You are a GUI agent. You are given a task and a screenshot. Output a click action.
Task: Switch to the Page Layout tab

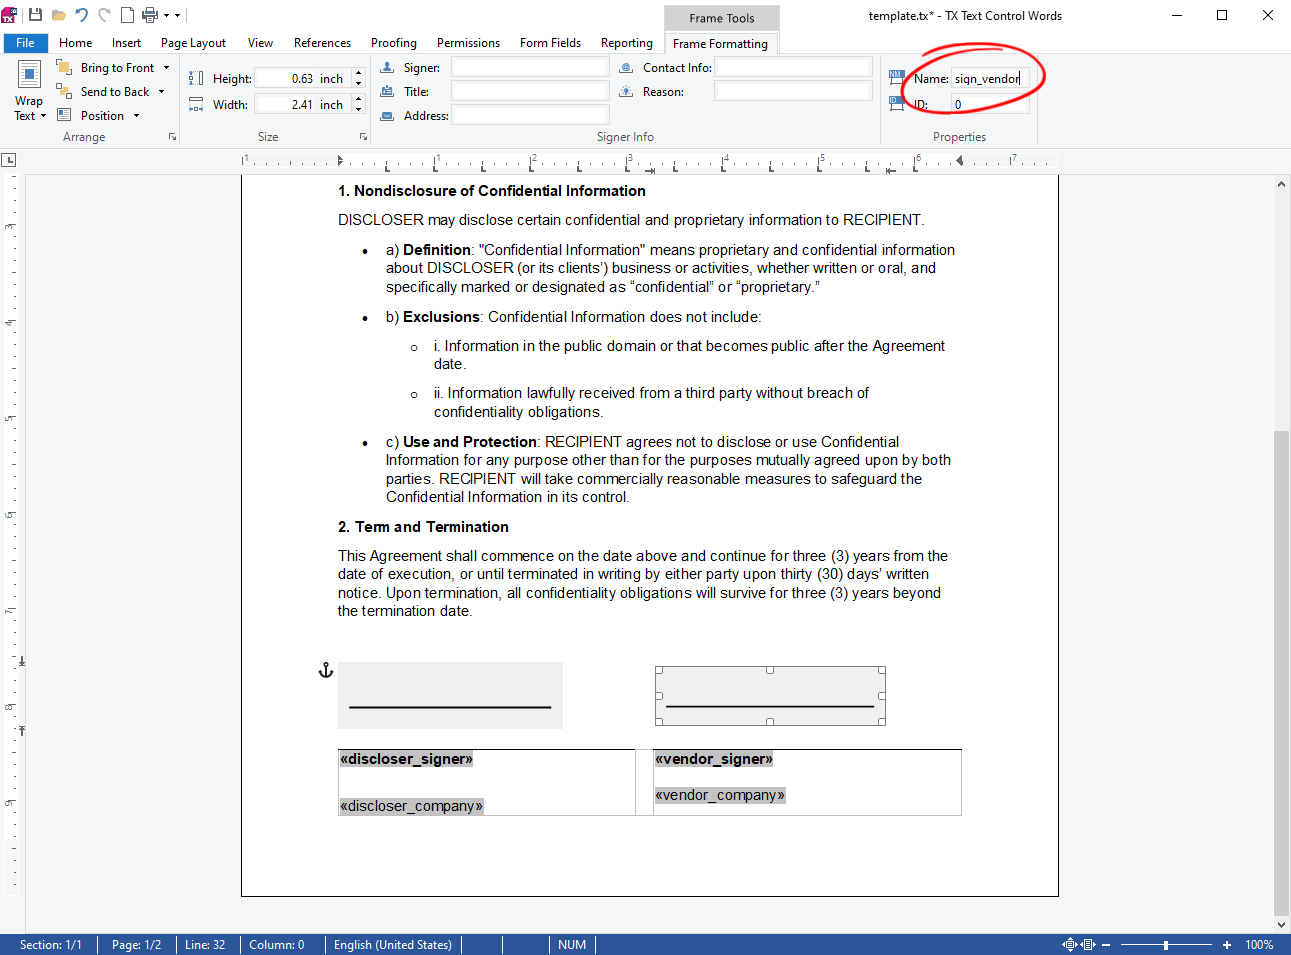193,43
